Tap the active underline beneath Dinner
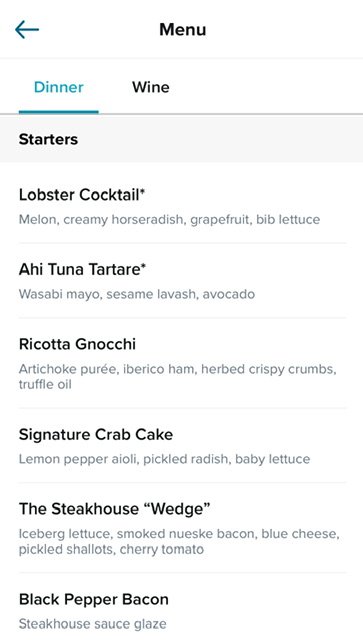Image resolution: width=363 pixels, height=640 pixels. click(59, 112)
